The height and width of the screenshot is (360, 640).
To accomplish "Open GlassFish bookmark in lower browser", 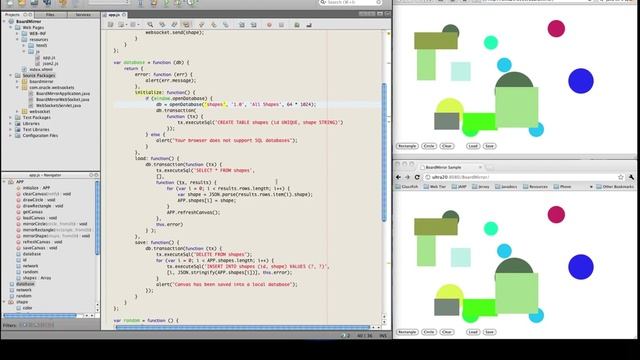I will (x=407, y=187).
